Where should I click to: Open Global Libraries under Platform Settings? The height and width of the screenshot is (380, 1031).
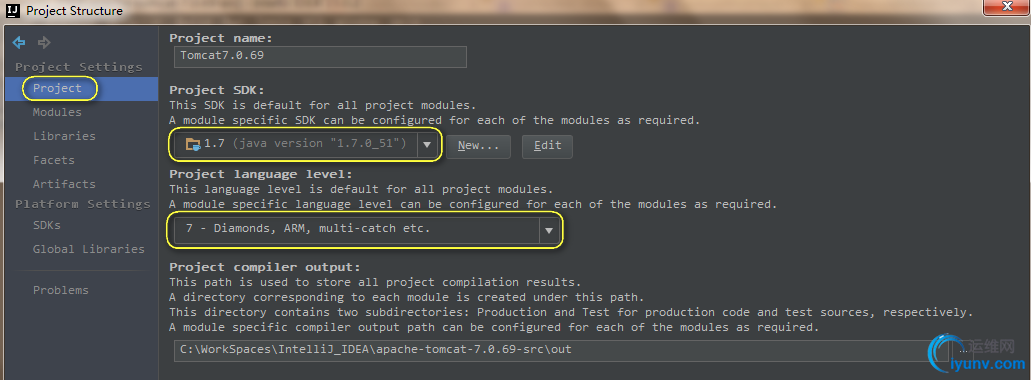pyautogui.click(x=89, y=249)
